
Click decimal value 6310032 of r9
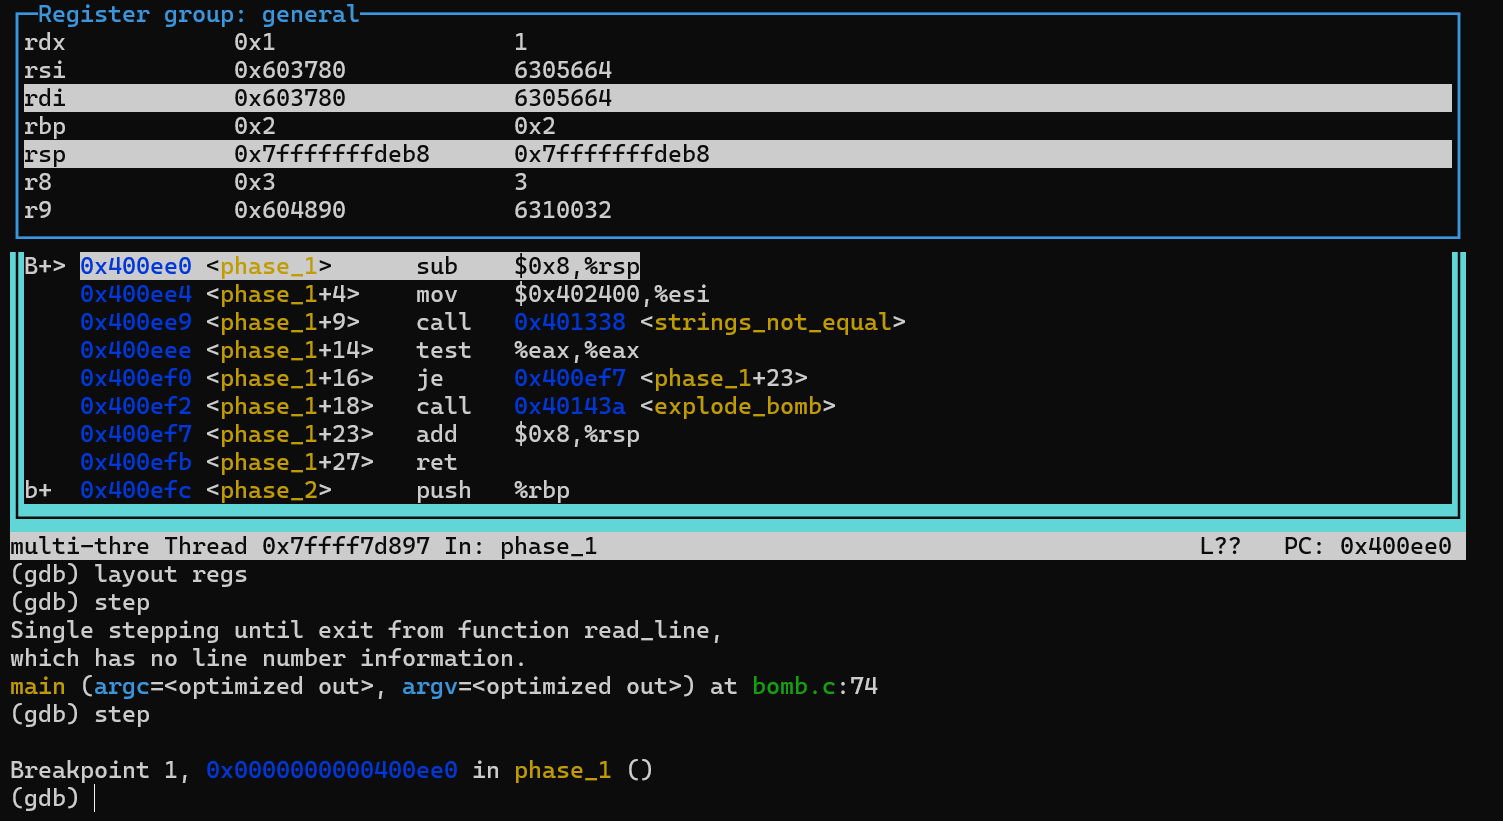pos(563,210)
